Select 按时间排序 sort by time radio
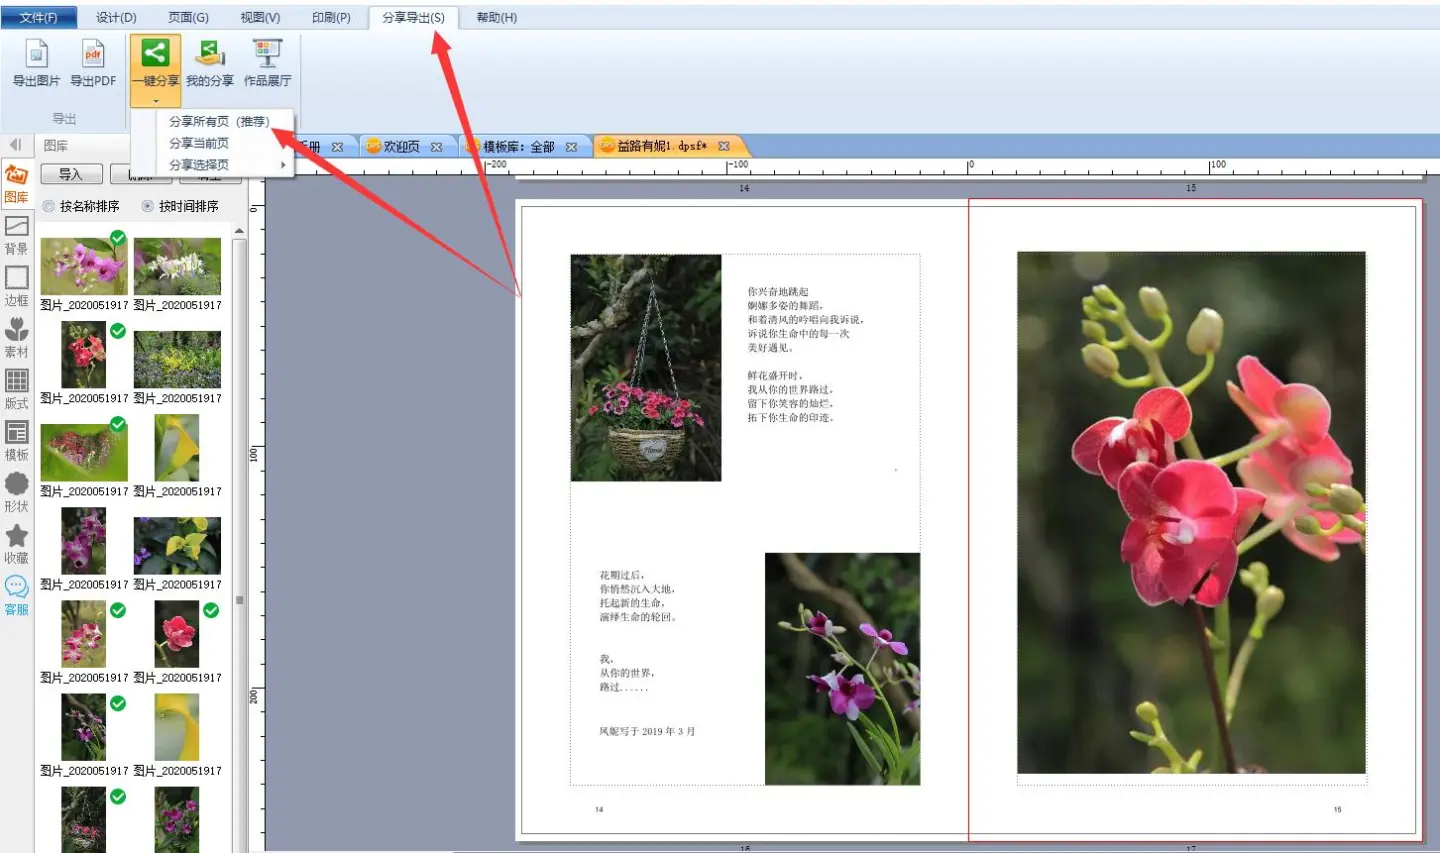The height and width of the screenshot is (853, 1440). coord(148,206)
